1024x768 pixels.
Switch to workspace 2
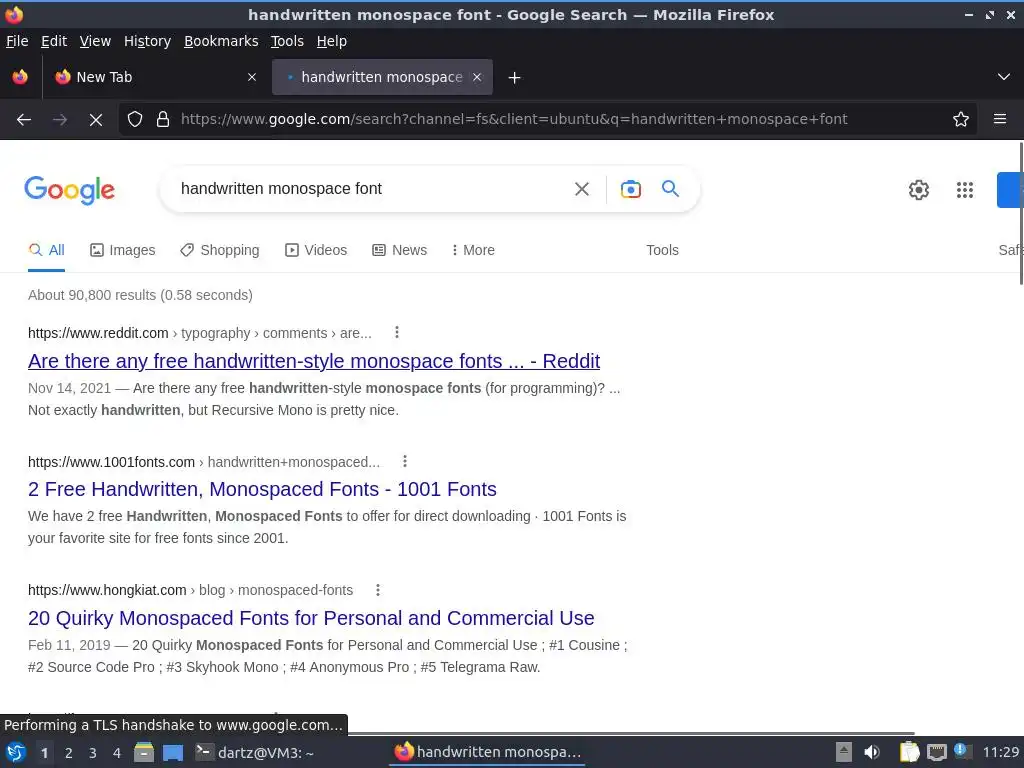(x=69, y=753)
